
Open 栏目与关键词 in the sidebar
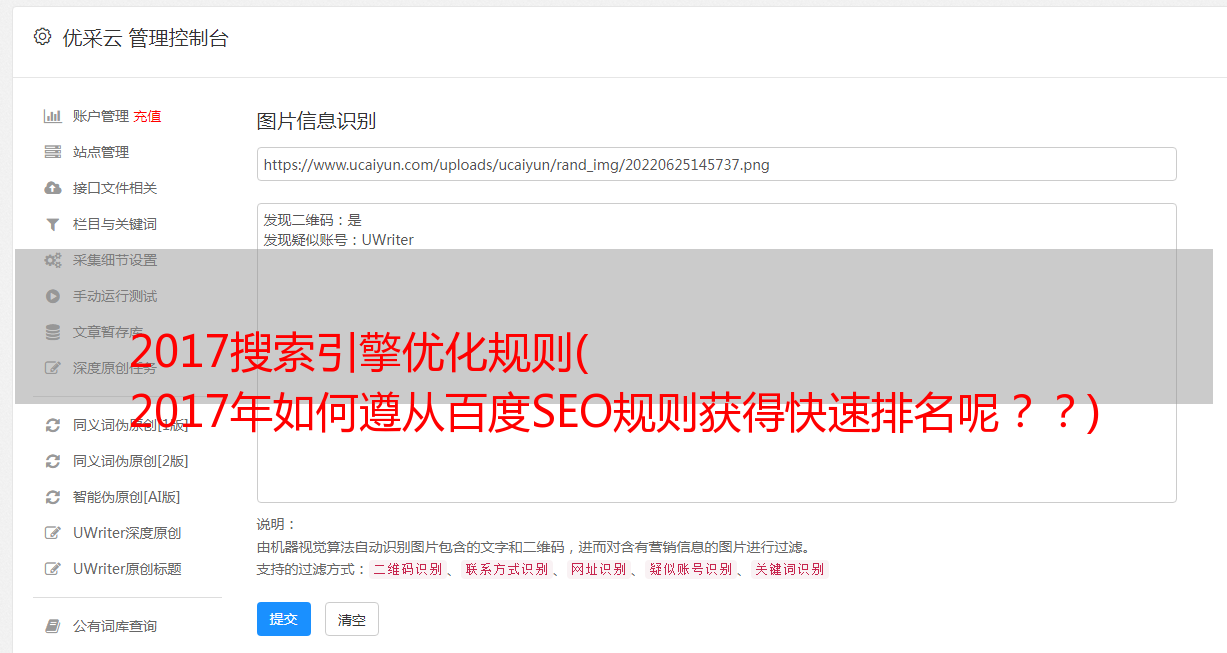pos(115,224)
